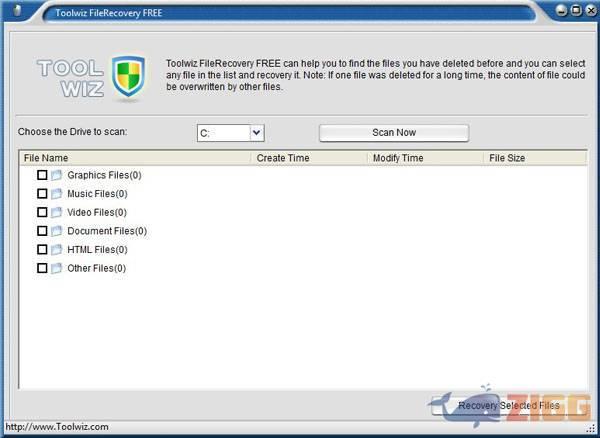The image size is (600, 438).
Task: Click Recovery Selected Files button
Action: [x=509, y=405]
